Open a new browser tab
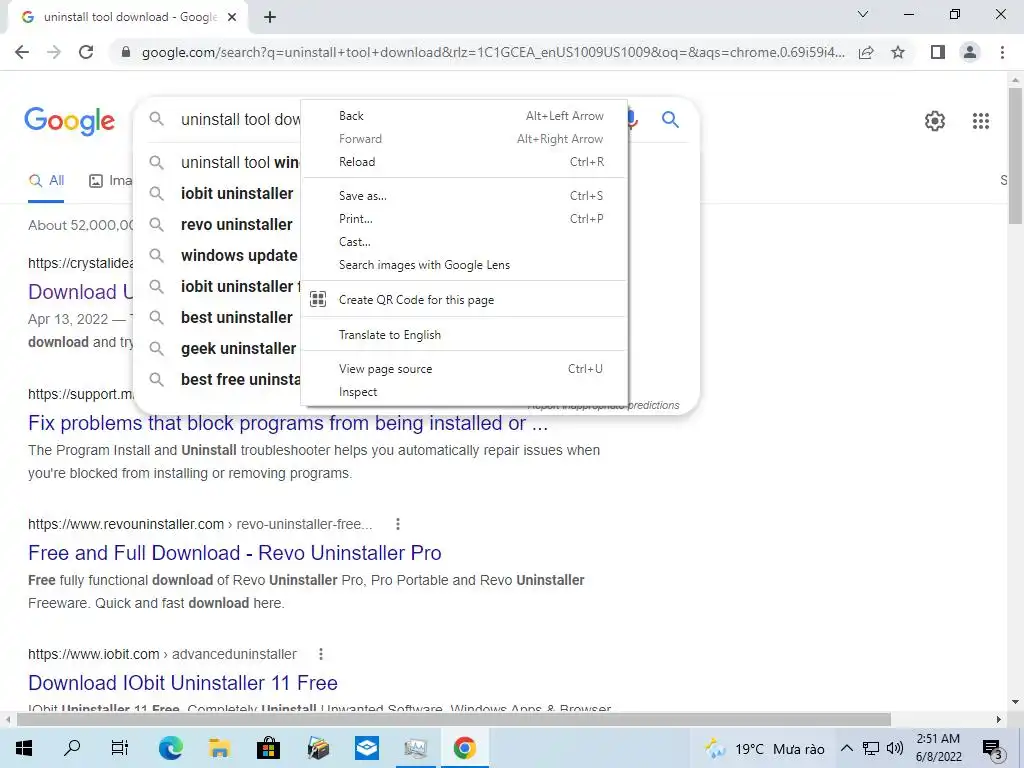 click(270, 18)
